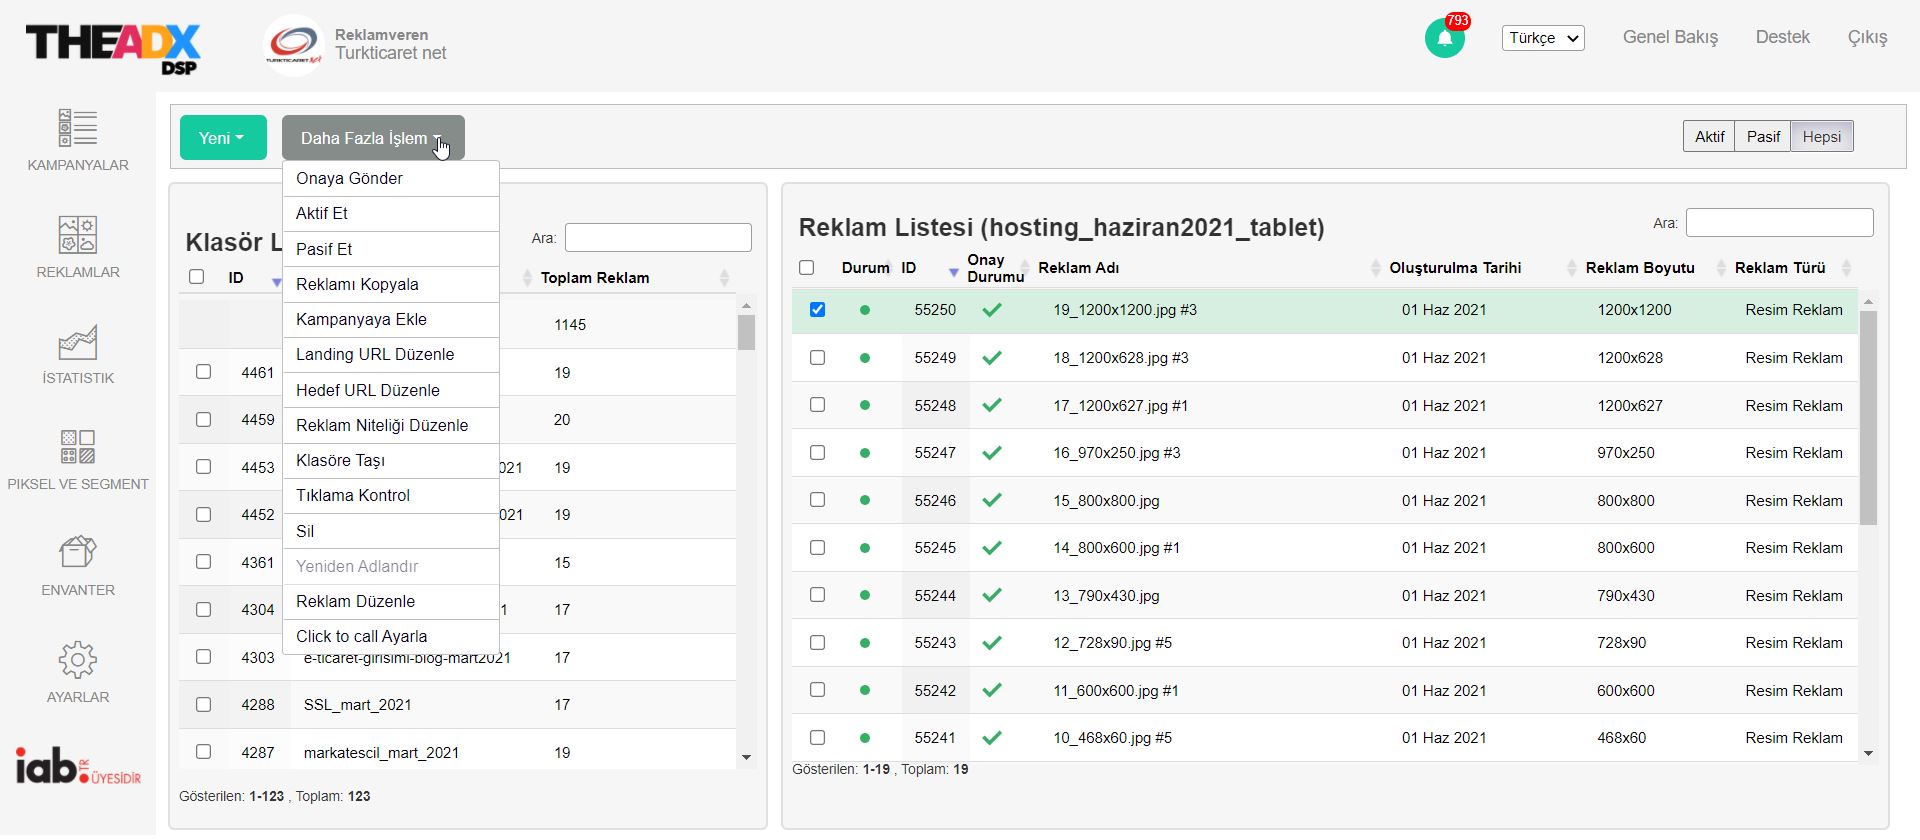Open the Destek link
This screenshot has width=1920, height=840.
pos(1782,37)
